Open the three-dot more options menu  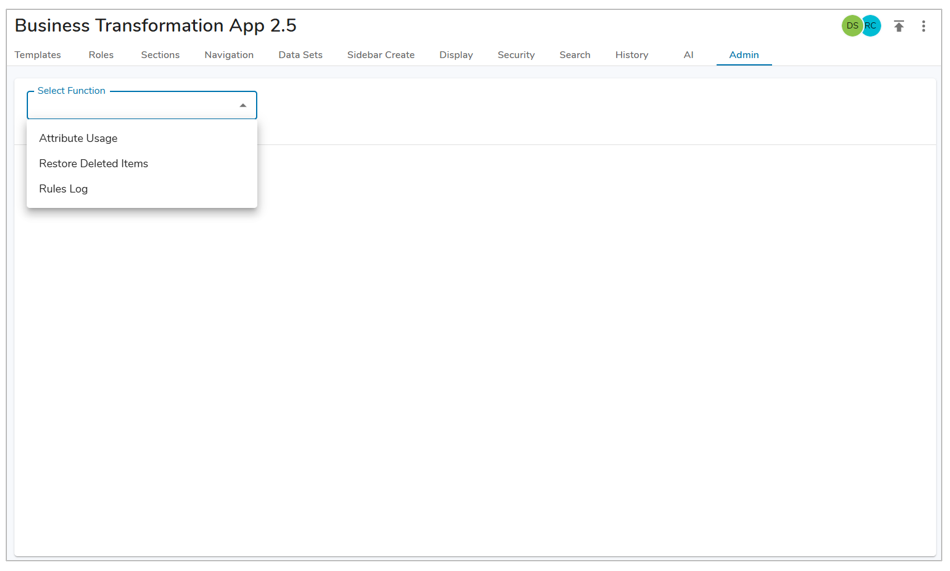pos(923,26)
